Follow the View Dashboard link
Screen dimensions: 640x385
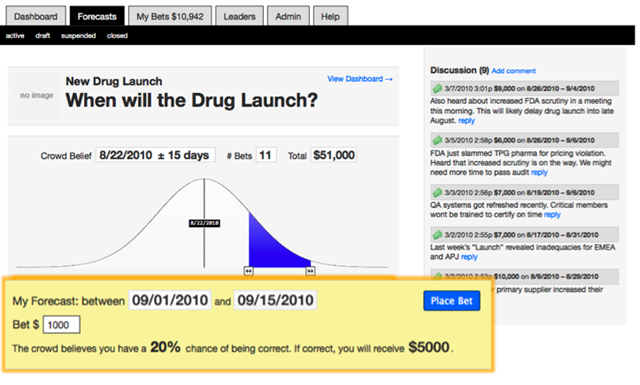pos(360,79)
